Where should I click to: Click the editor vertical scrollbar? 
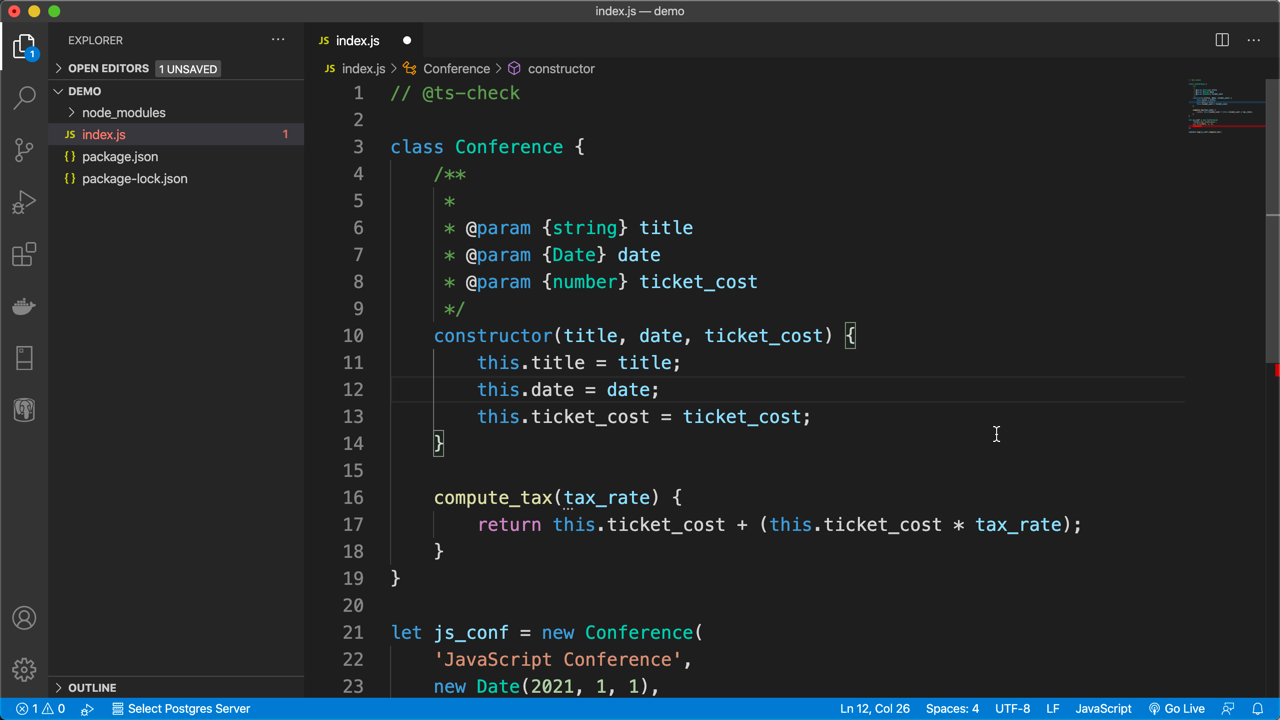tap(1273, 220)
